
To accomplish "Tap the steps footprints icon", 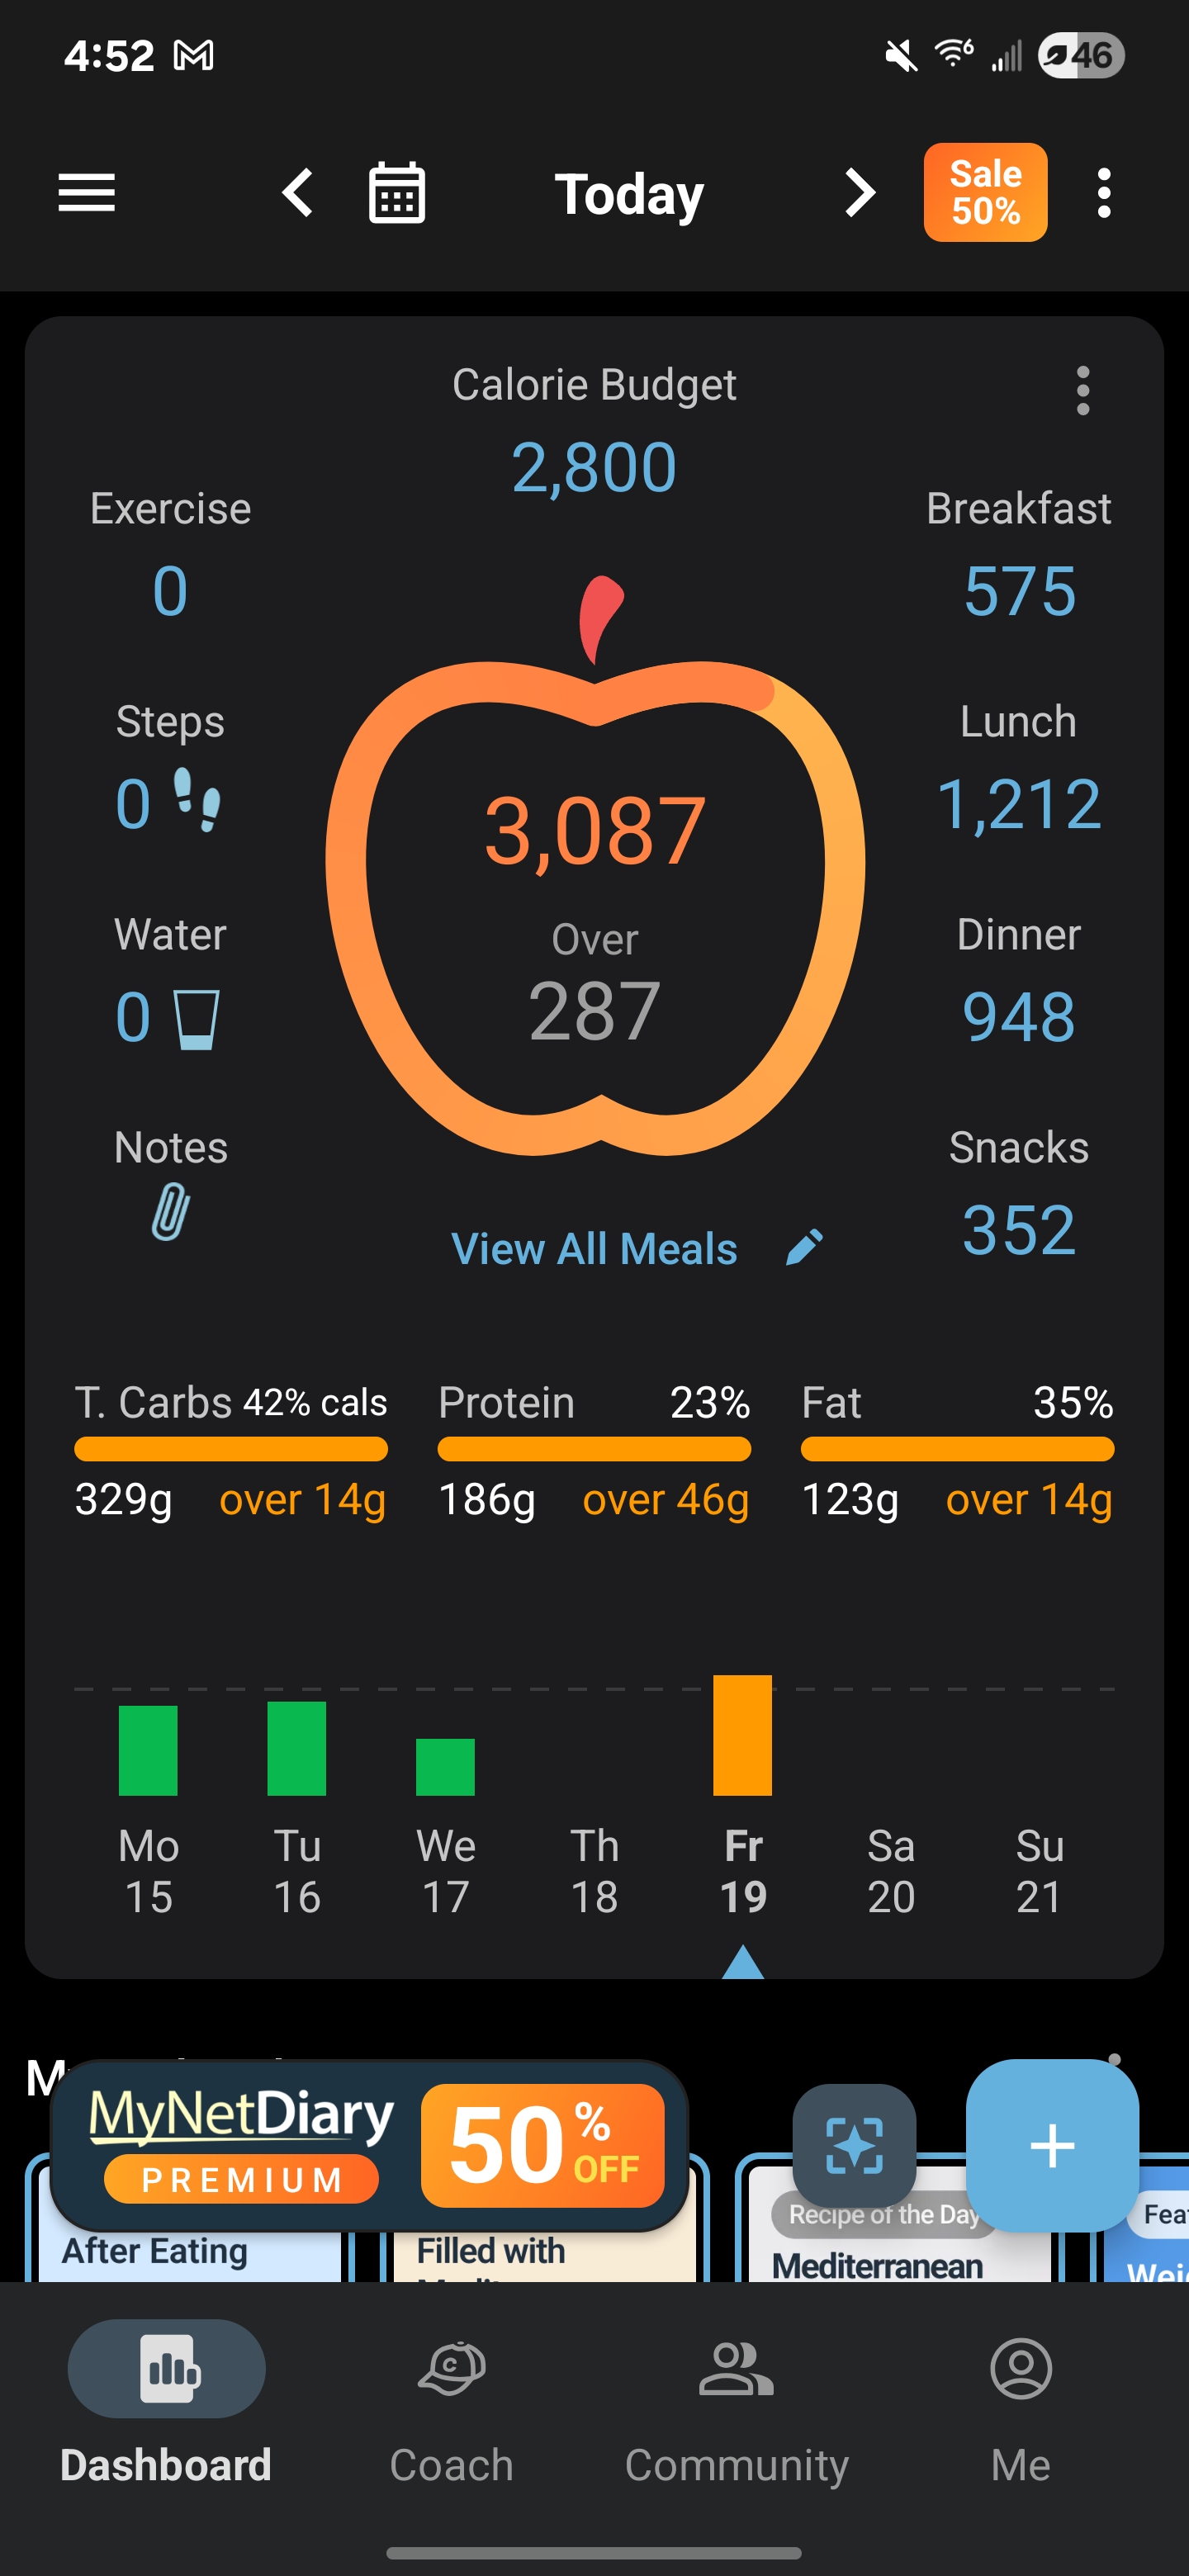I will tap(197, 801).
